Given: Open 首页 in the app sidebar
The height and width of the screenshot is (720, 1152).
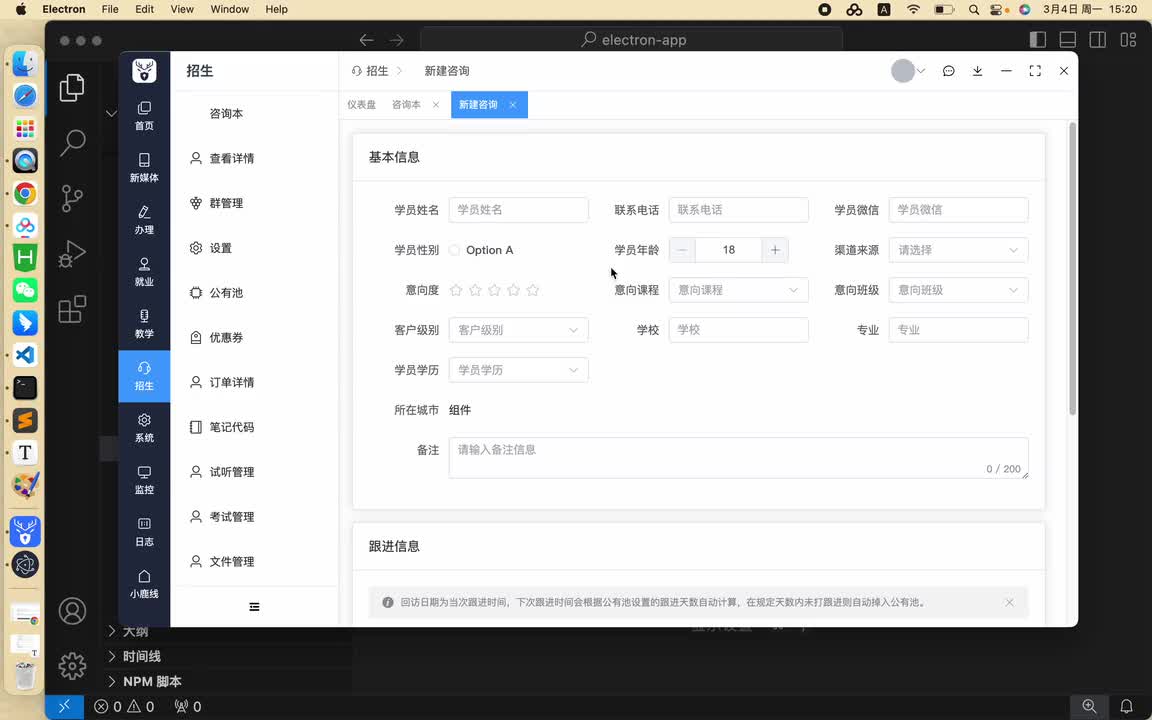Looking at the screenshot, I should tap(144, 116).
